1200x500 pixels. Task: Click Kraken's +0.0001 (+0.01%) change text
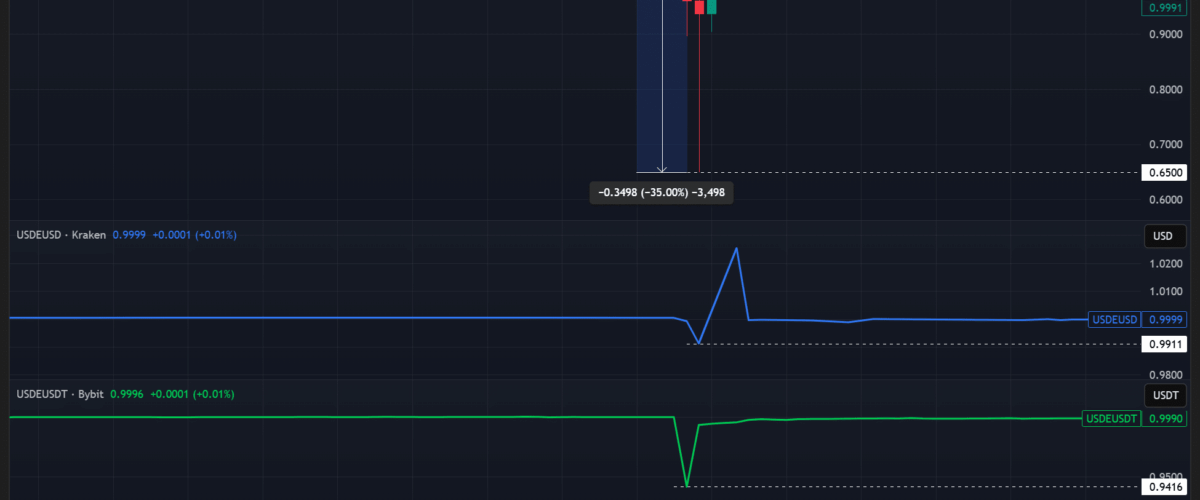pyautogui.click(x=194, y=235)
